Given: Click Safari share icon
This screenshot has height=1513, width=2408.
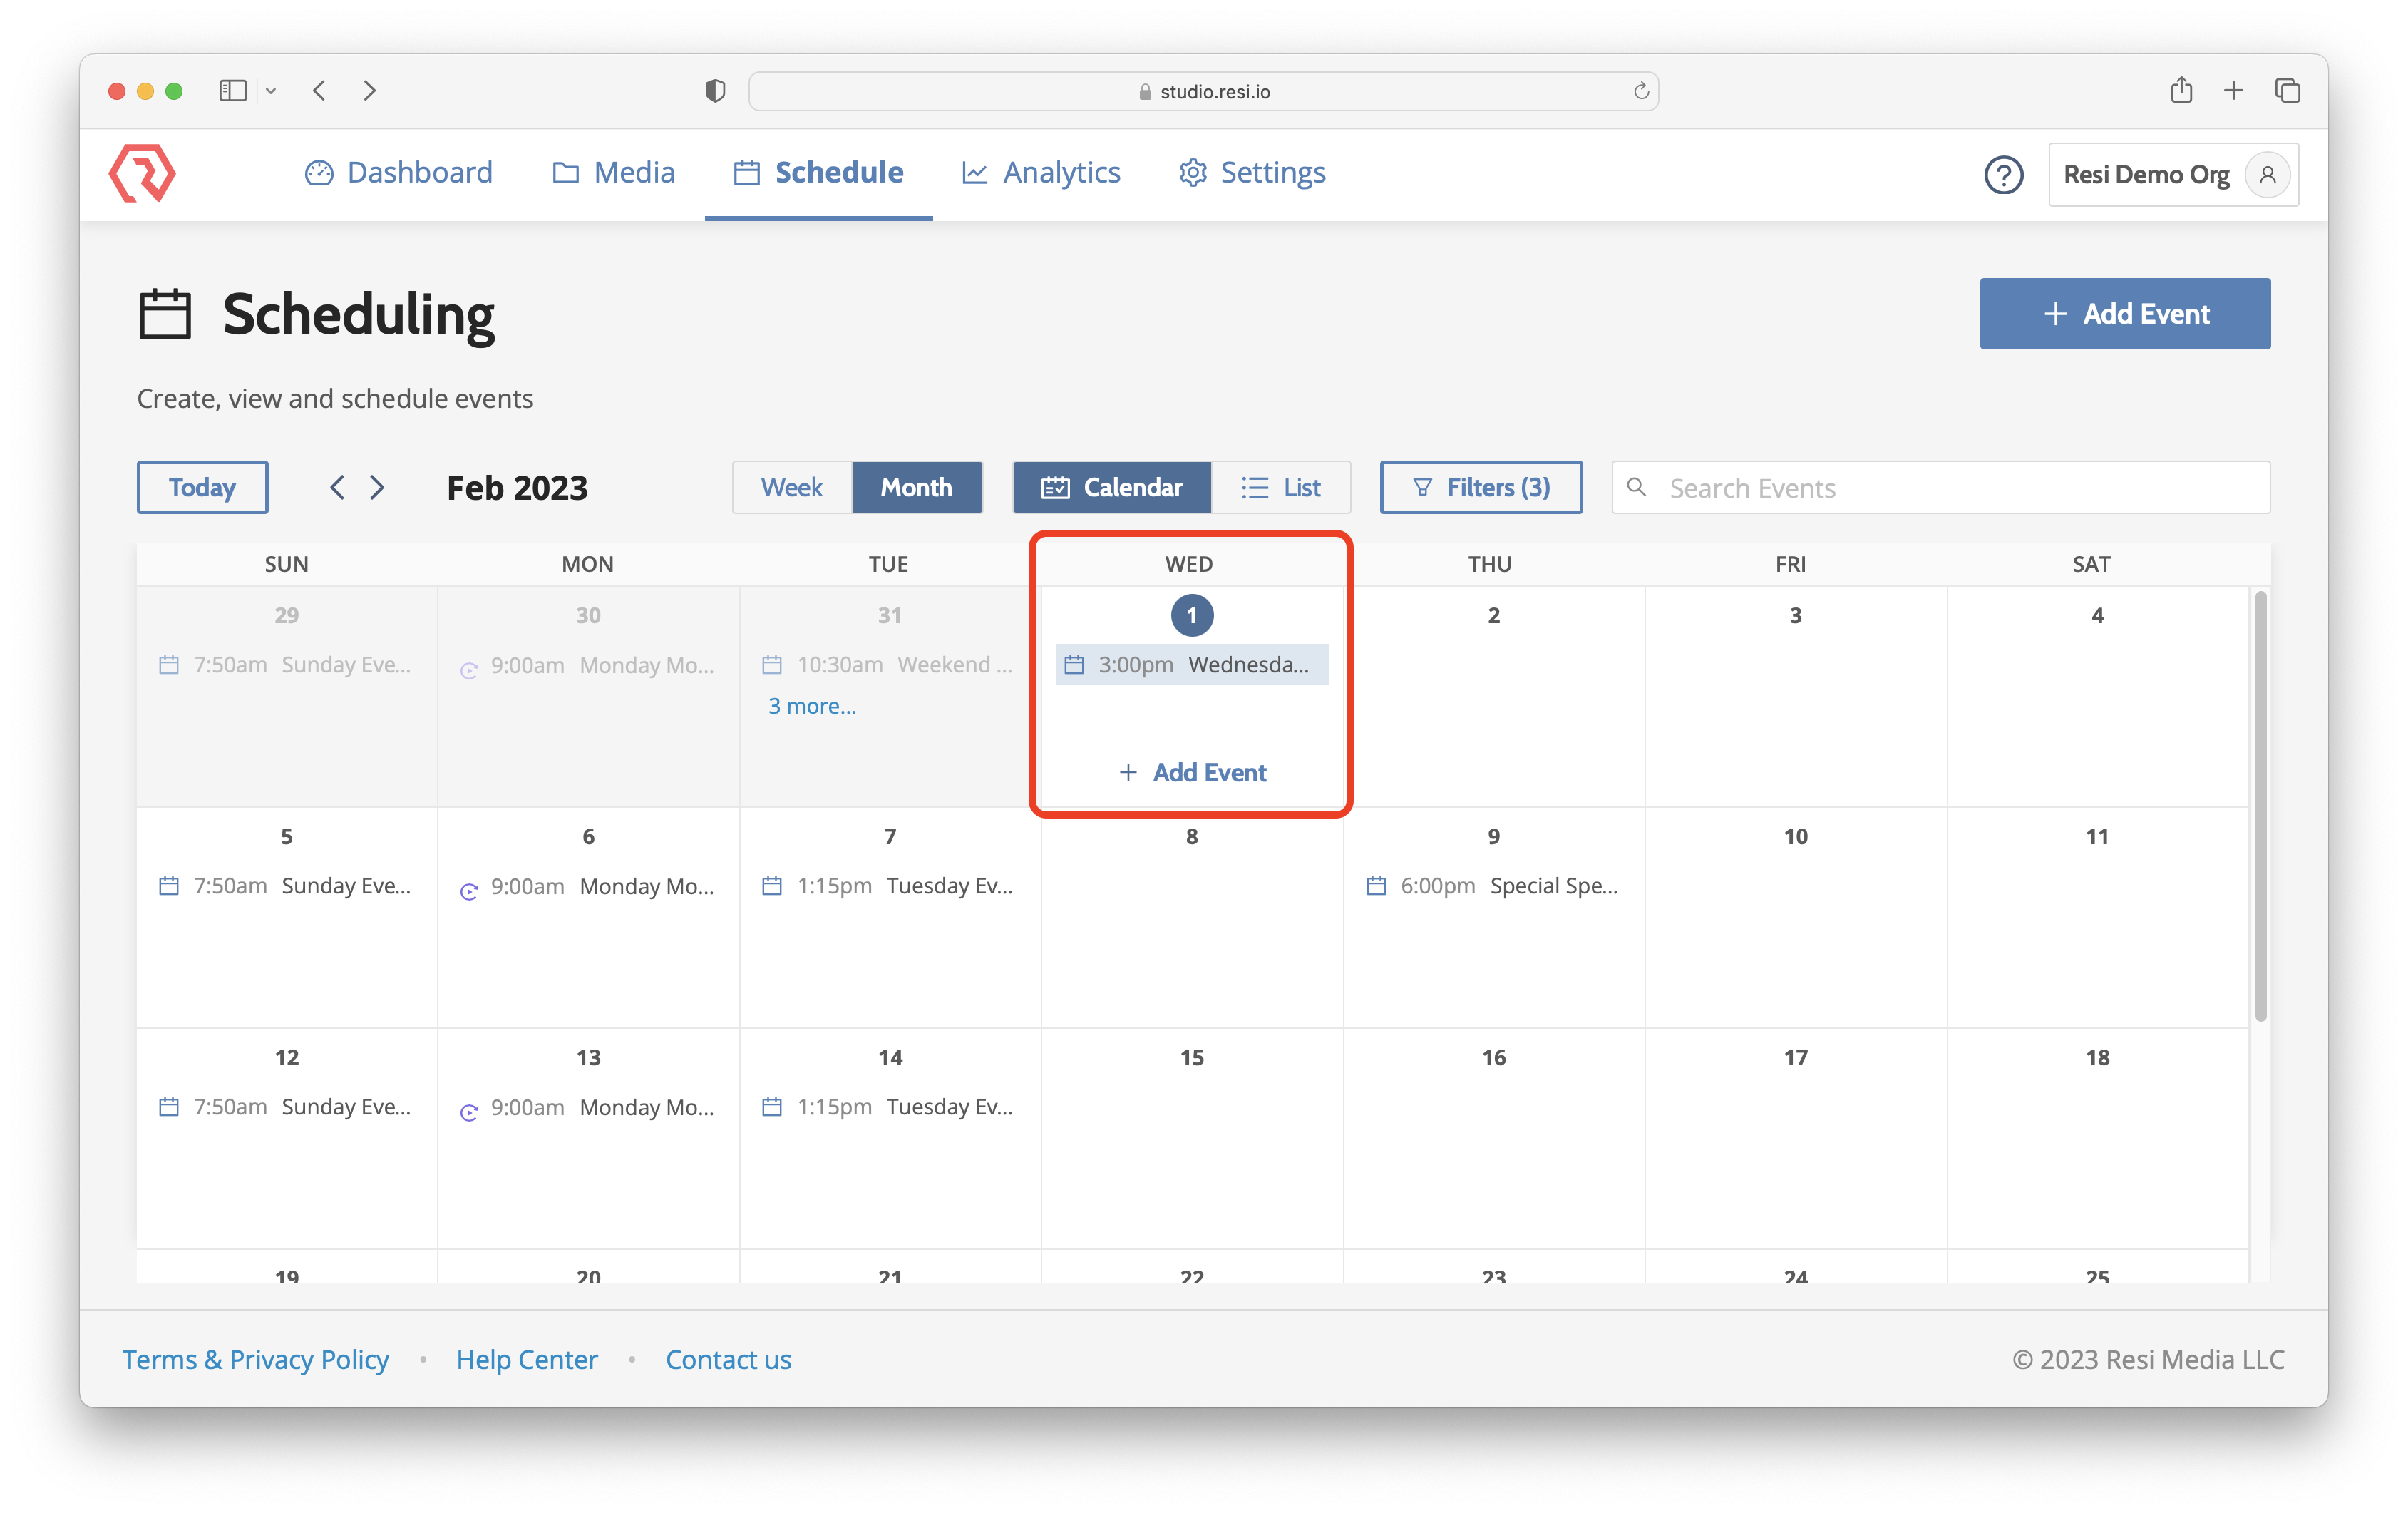Looking at the screenshot, I should pos(2181,91).
